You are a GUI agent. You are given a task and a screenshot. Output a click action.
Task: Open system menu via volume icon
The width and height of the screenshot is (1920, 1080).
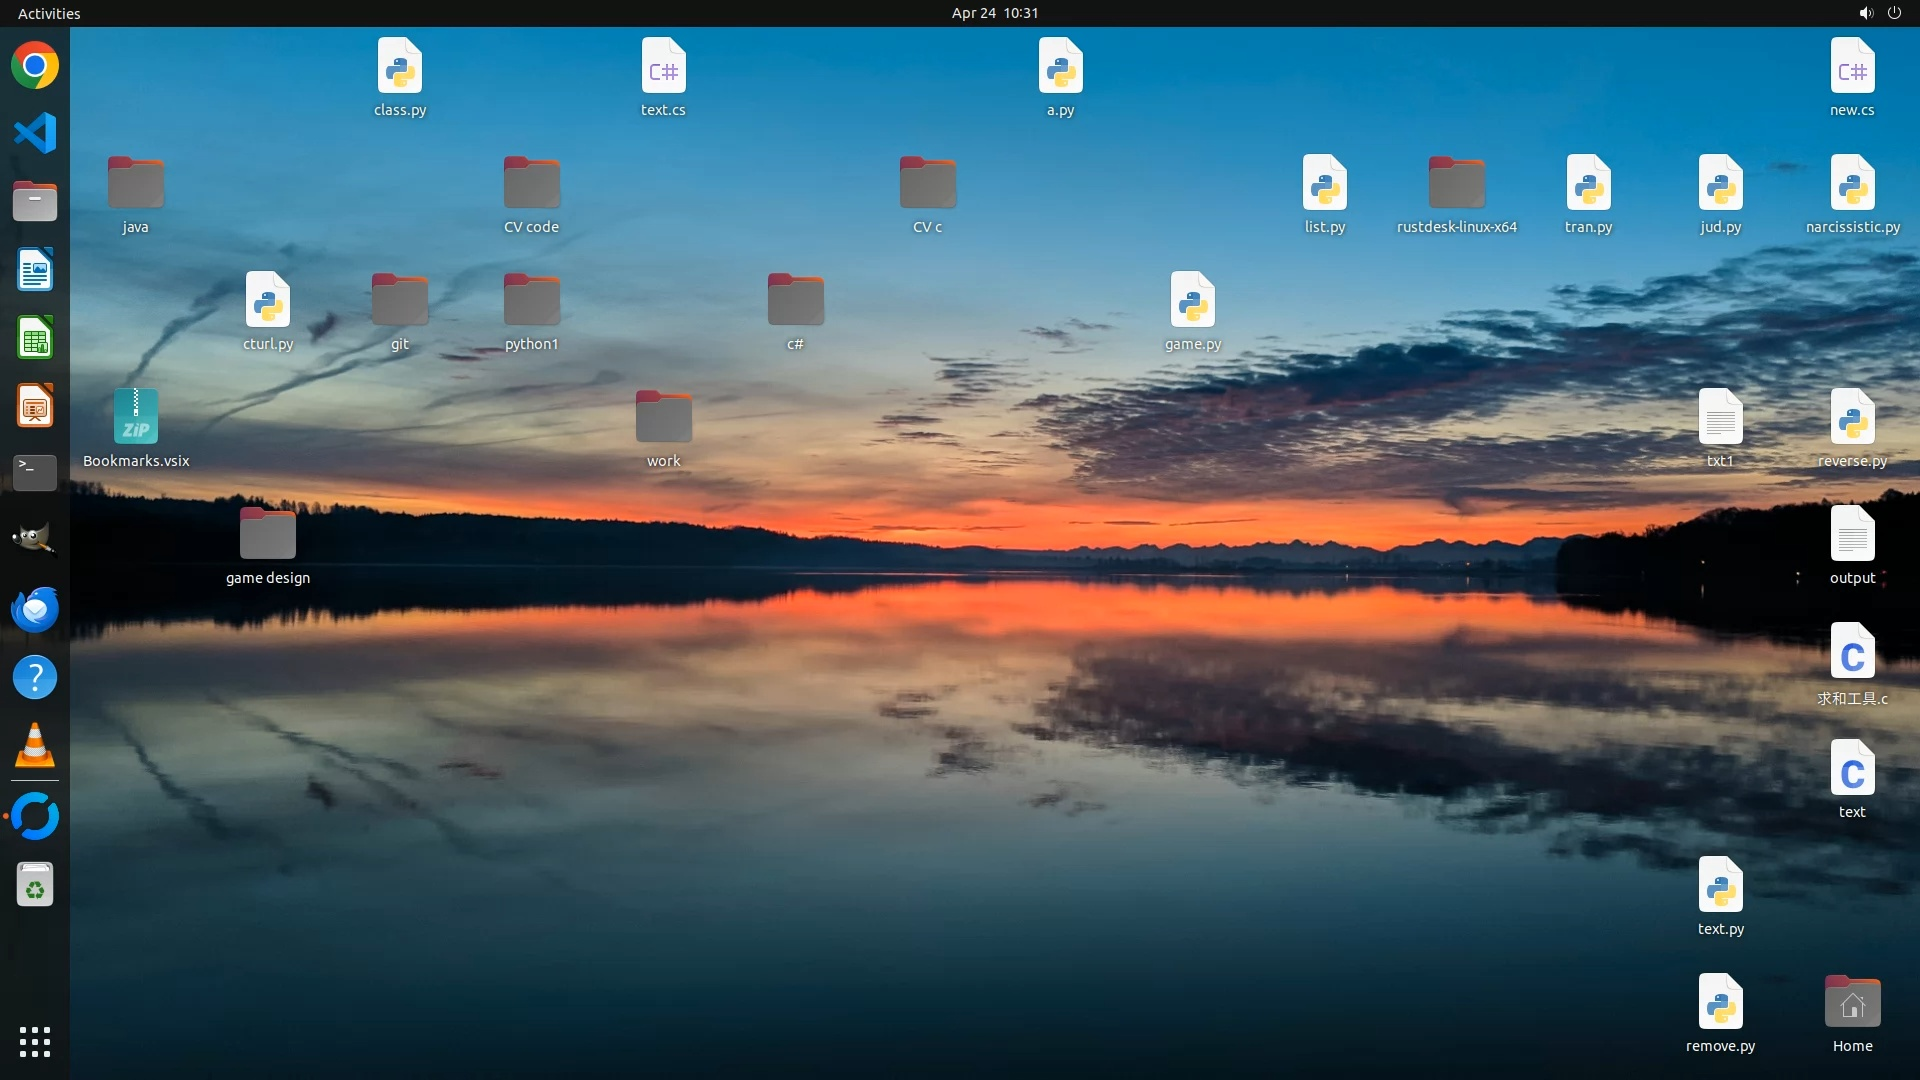(x=1865, y=13)
